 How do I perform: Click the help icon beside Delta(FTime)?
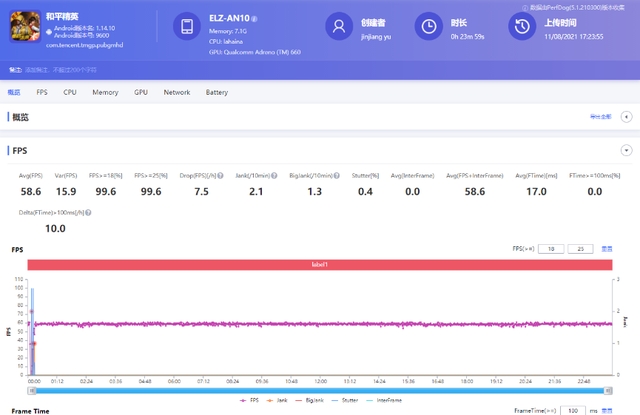pos(88,213)
